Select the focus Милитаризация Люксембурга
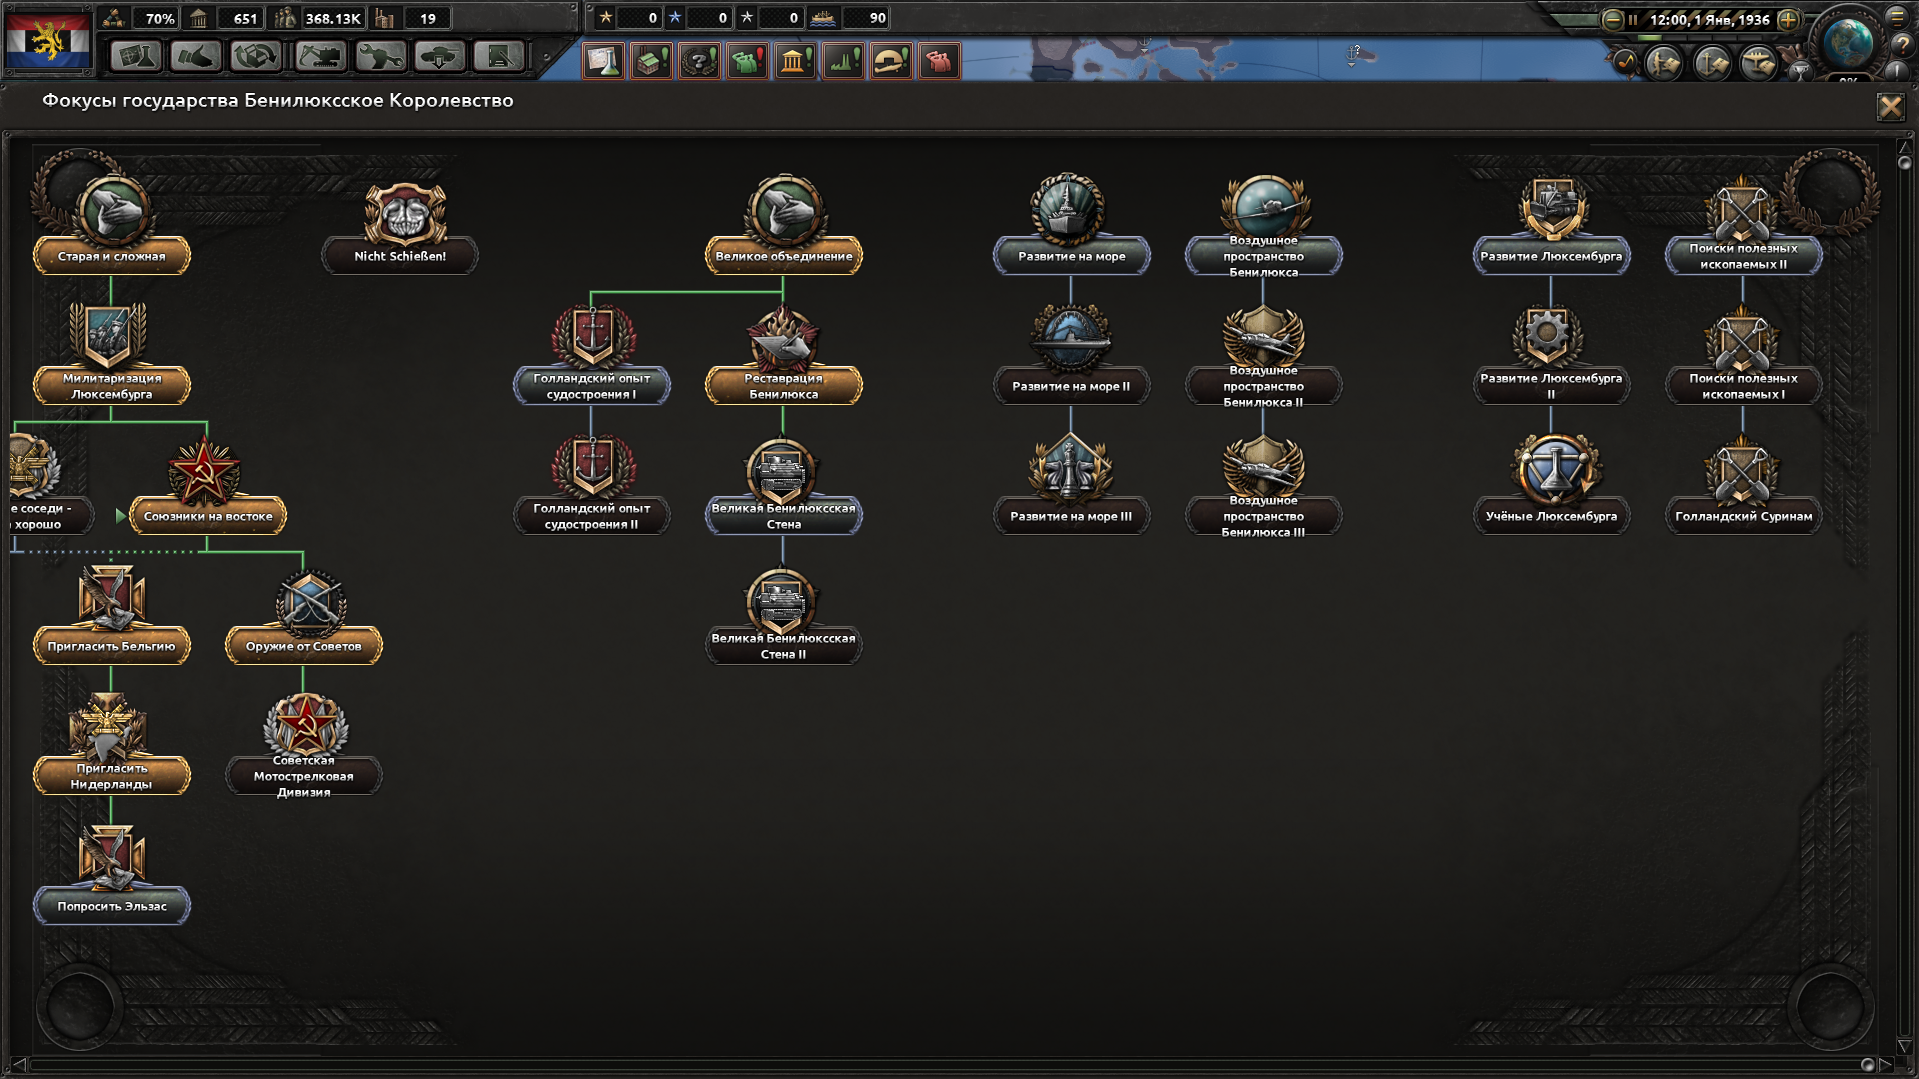1919x1079 pixels. [x=112, y=386]
